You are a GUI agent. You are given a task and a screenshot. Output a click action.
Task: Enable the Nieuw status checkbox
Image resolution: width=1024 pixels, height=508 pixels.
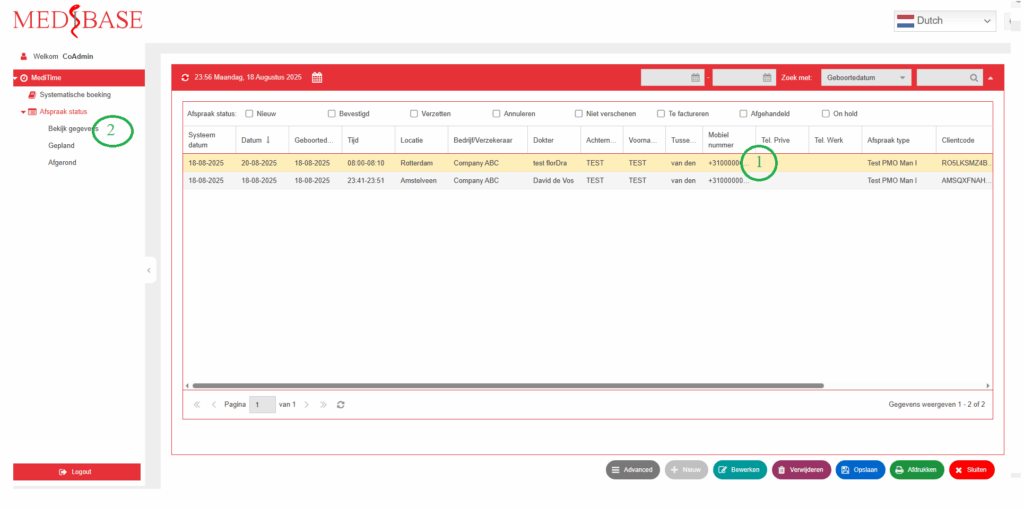pyautogui.click(x=249, y=114)
